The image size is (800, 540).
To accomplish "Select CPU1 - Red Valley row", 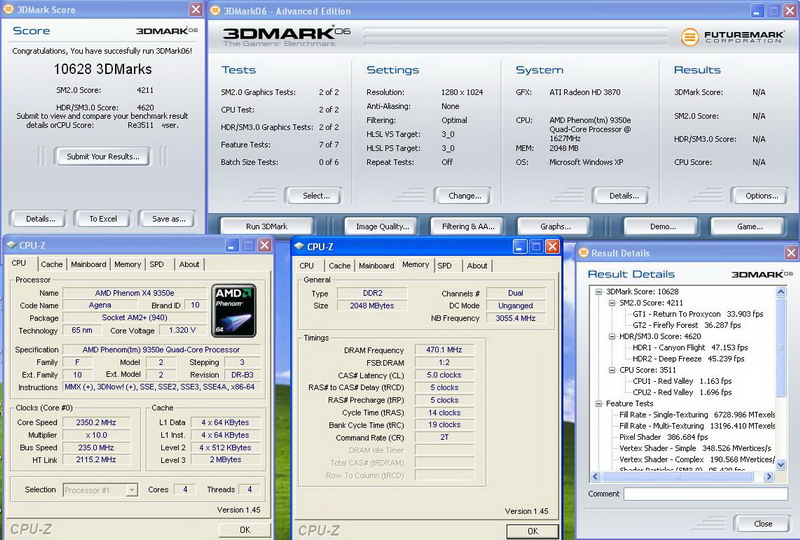I will pos(682,382).
